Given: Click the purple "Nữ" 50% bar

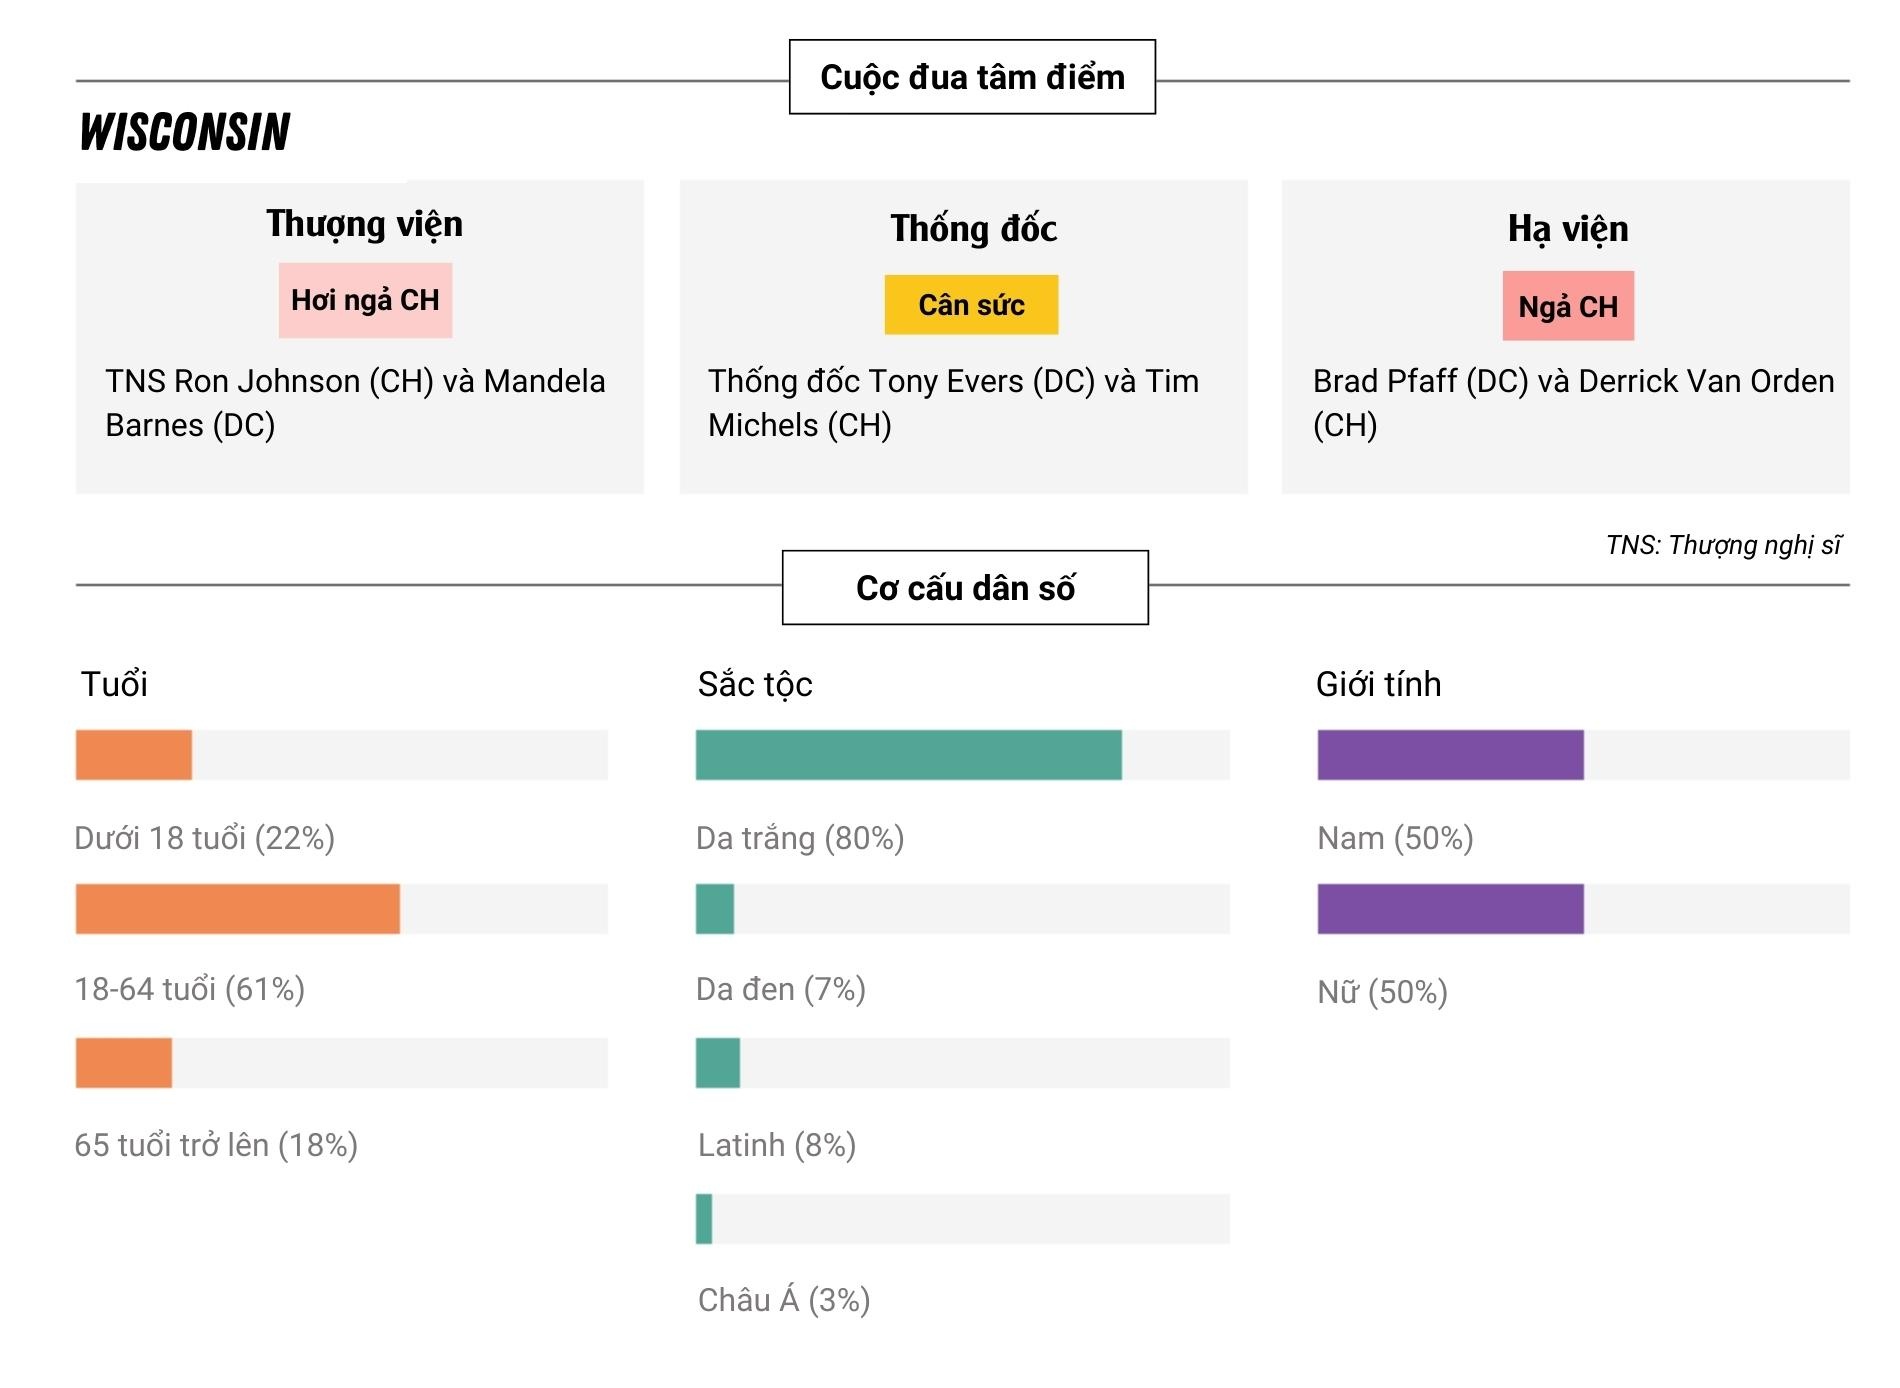Looking at the screenshot, I should point(1450,909).
